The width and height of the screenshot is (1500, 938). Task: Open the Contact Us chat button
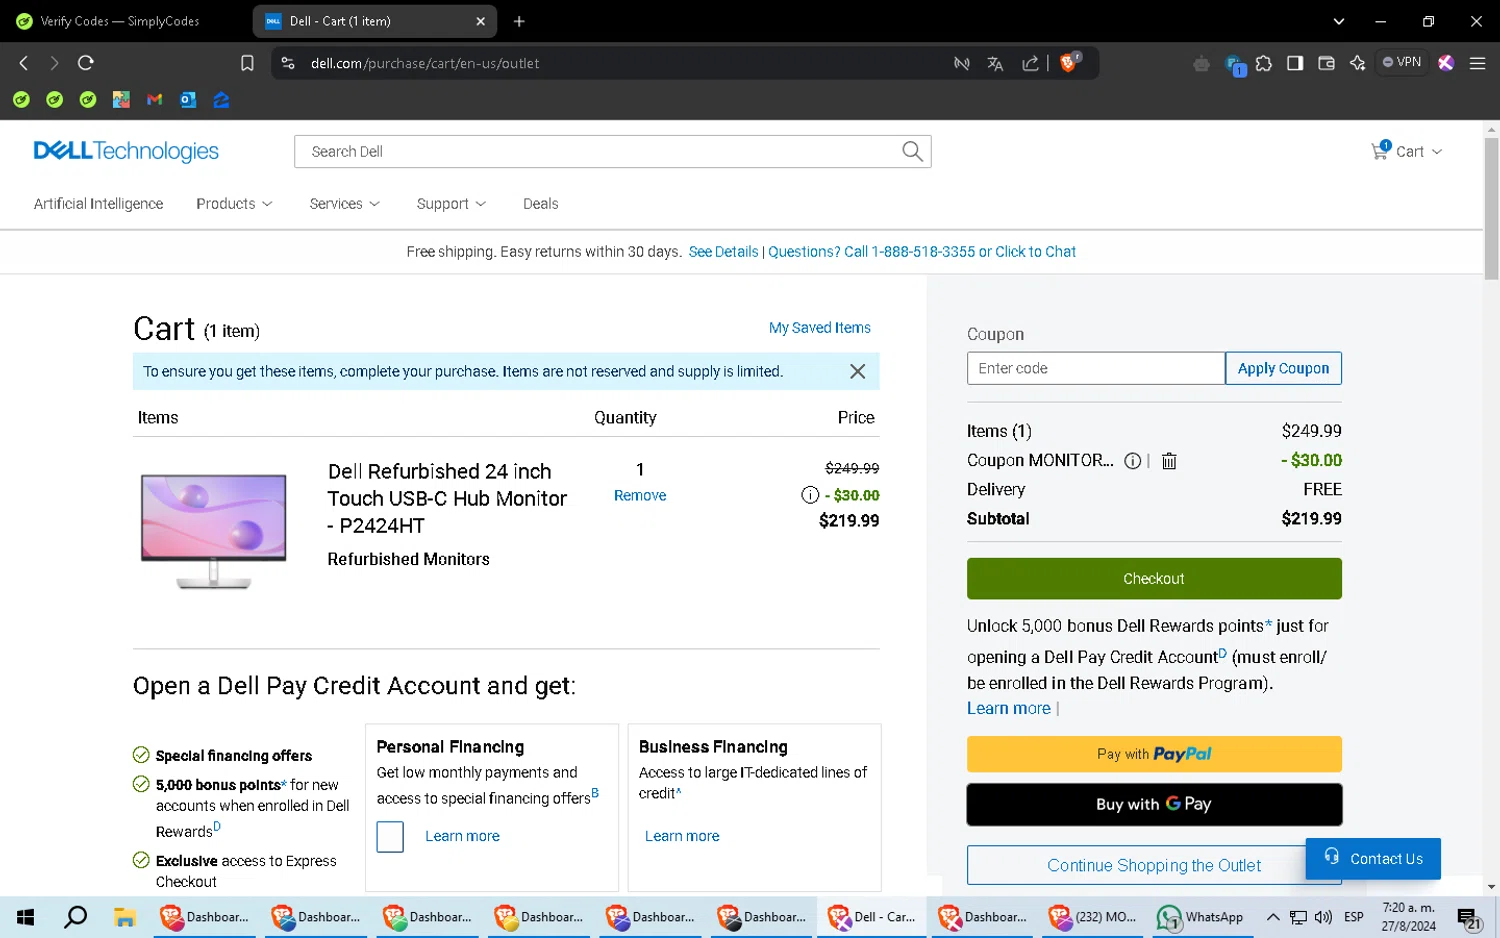(x=1373, y=858)
